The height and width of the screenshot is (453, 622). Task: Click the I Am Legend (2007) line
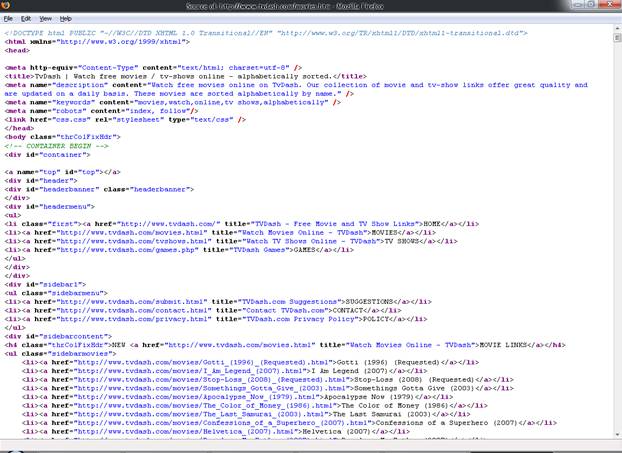coord(225,371)
